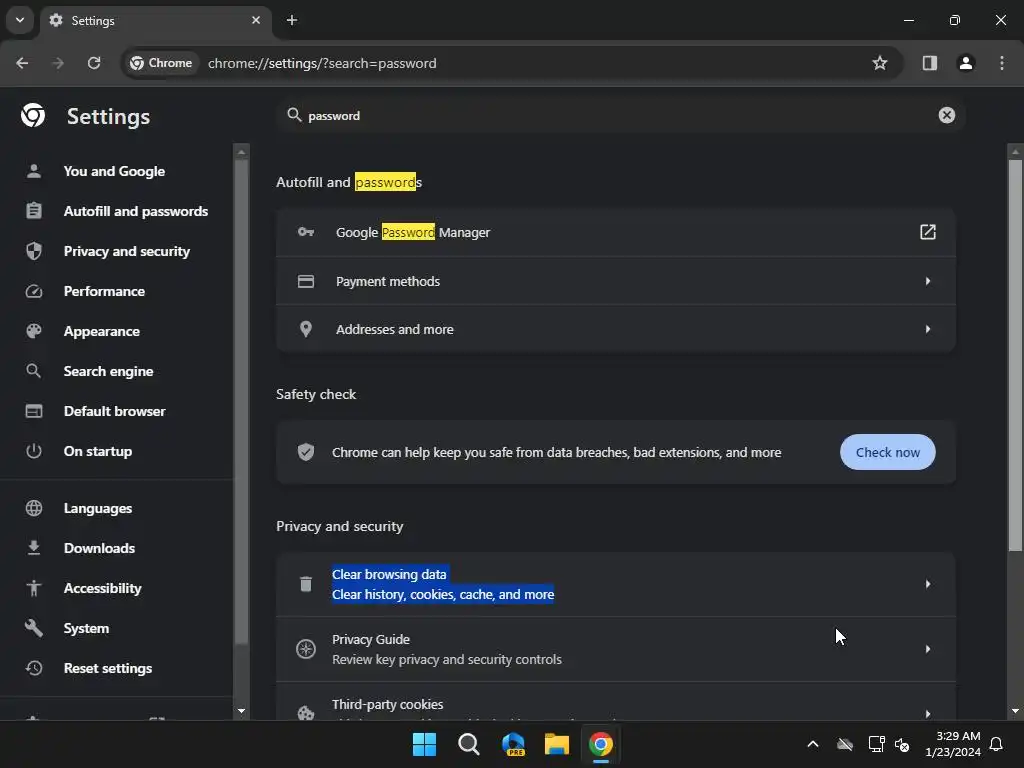This screenshot has width=1024, height=768.
Task: Open Privacy Guide with its arrow
Action: (x=927, y=649)
